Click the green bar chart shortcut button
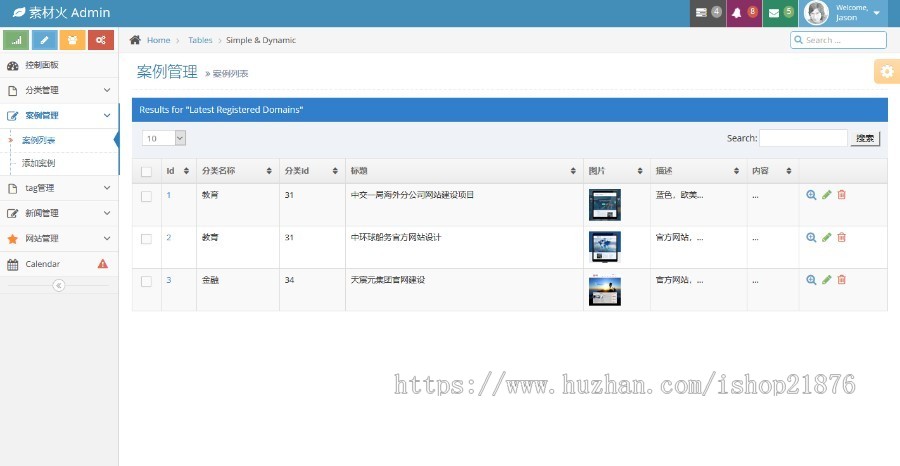Image resolution: width=900 pixels, height=466 pixels. click(16, 40)
